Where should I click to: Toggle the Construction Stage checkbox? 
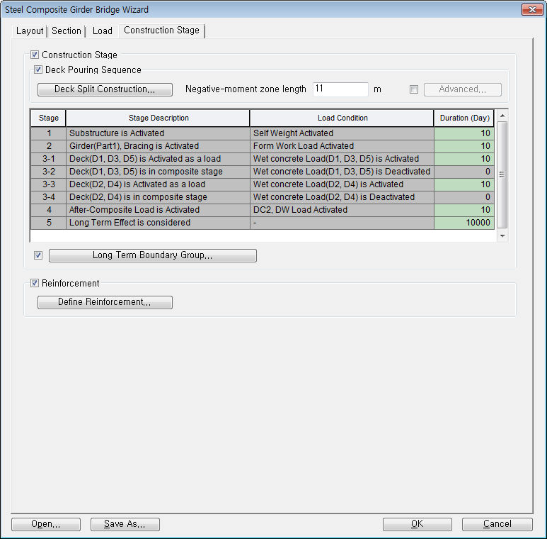point(34,55)
